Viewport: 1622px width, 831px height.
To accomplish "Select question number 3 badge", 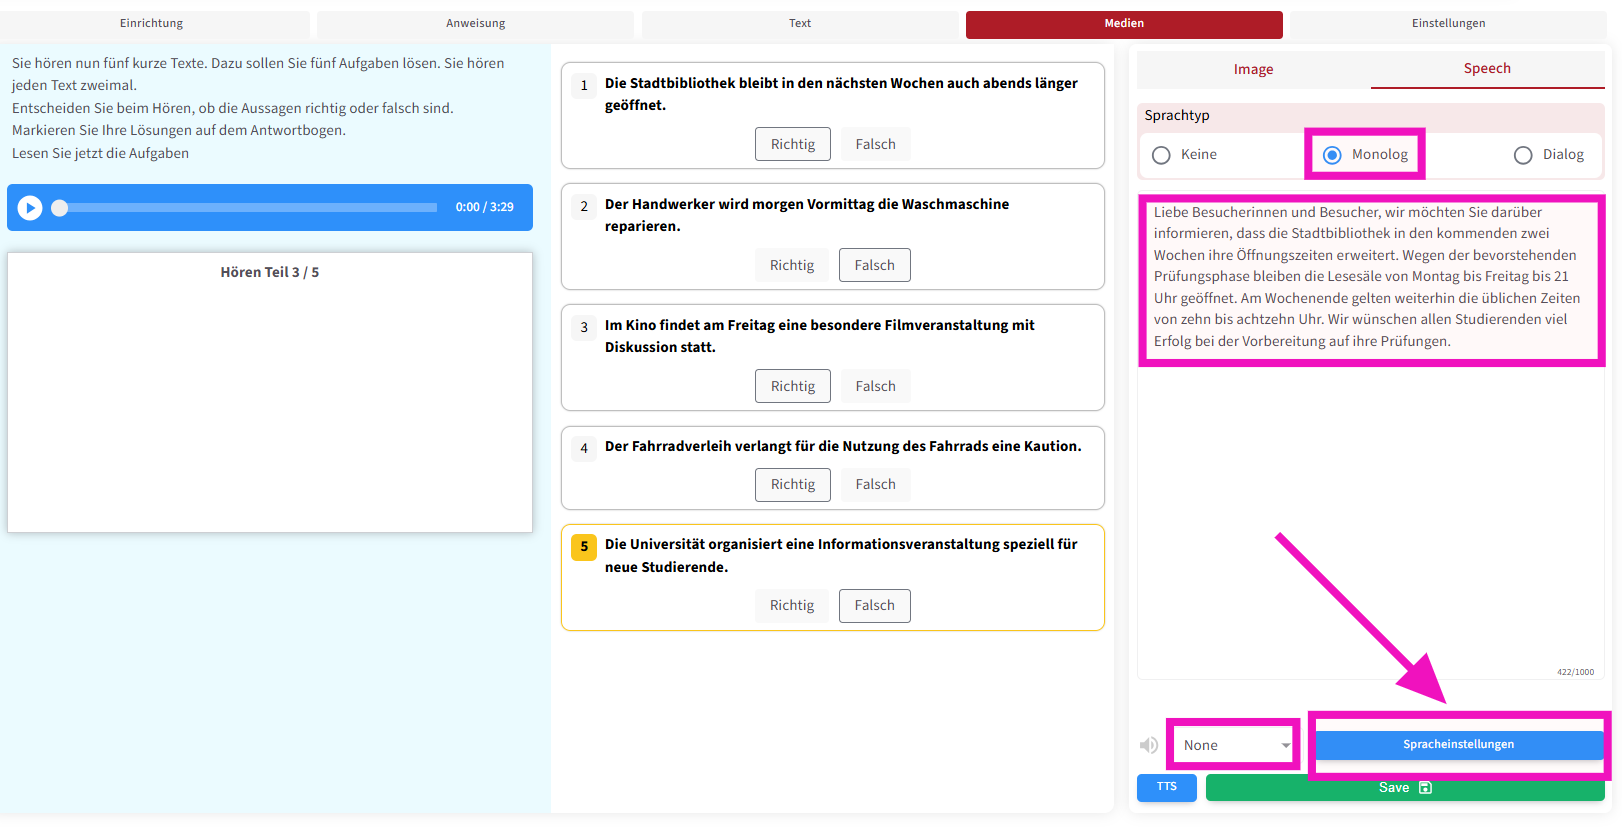I will (x=584, y=328).
